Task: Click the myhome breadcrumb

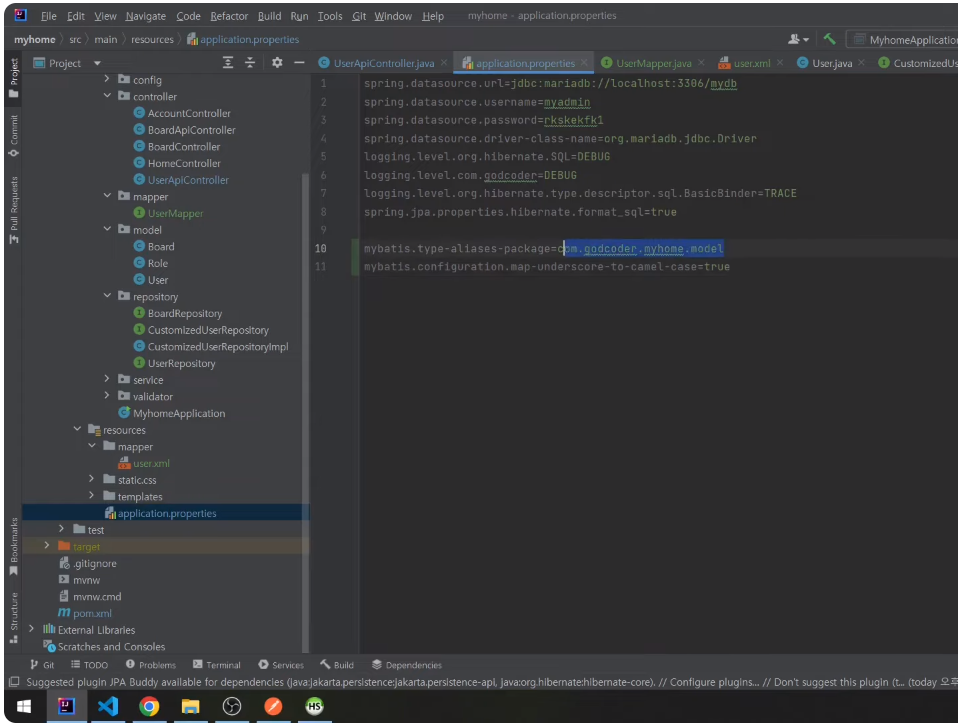Action: click(x=35, y=40)
